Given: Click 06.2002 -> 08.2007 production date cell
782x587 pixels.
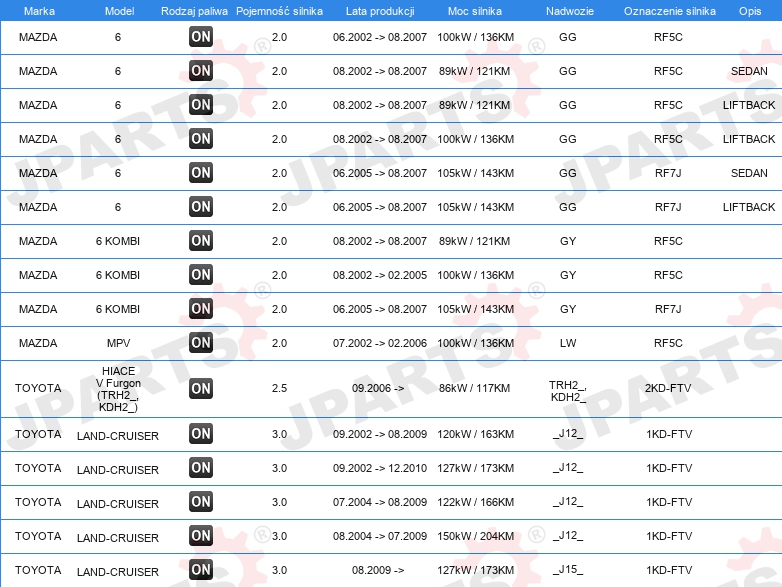Looking at the screenshot, I should point(380,37).
